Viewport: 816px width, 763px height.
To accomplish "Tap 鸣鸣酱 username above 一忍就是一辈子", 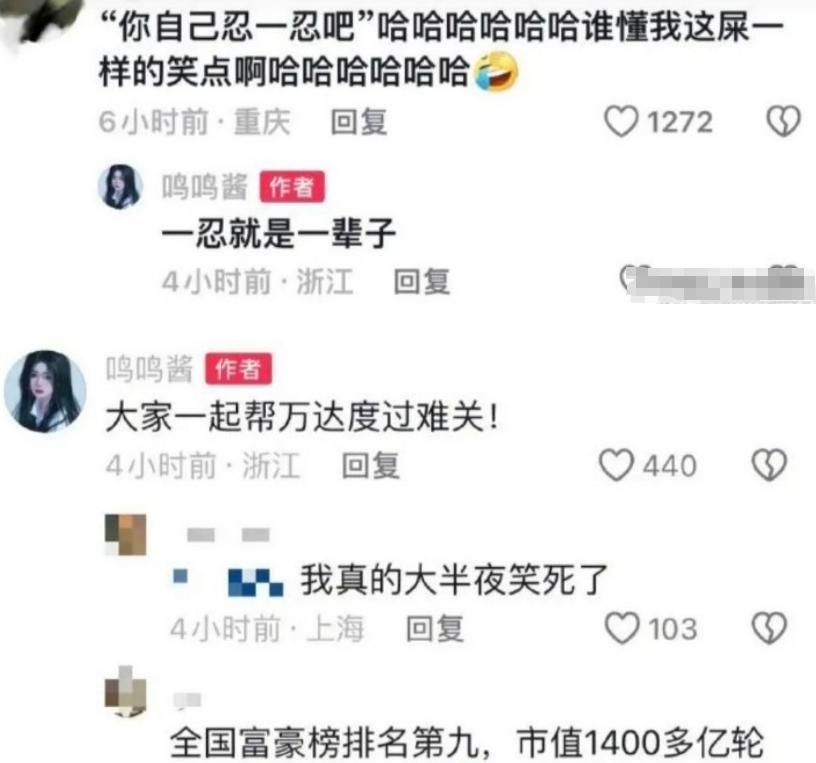I will click(x=205, y=186).
